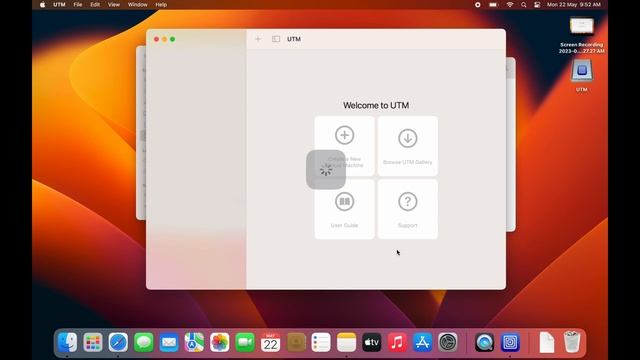Click the yellow minimize button of UTM window
The height and width of the screenshot is (360, 640).
click(x=164, y=39)
